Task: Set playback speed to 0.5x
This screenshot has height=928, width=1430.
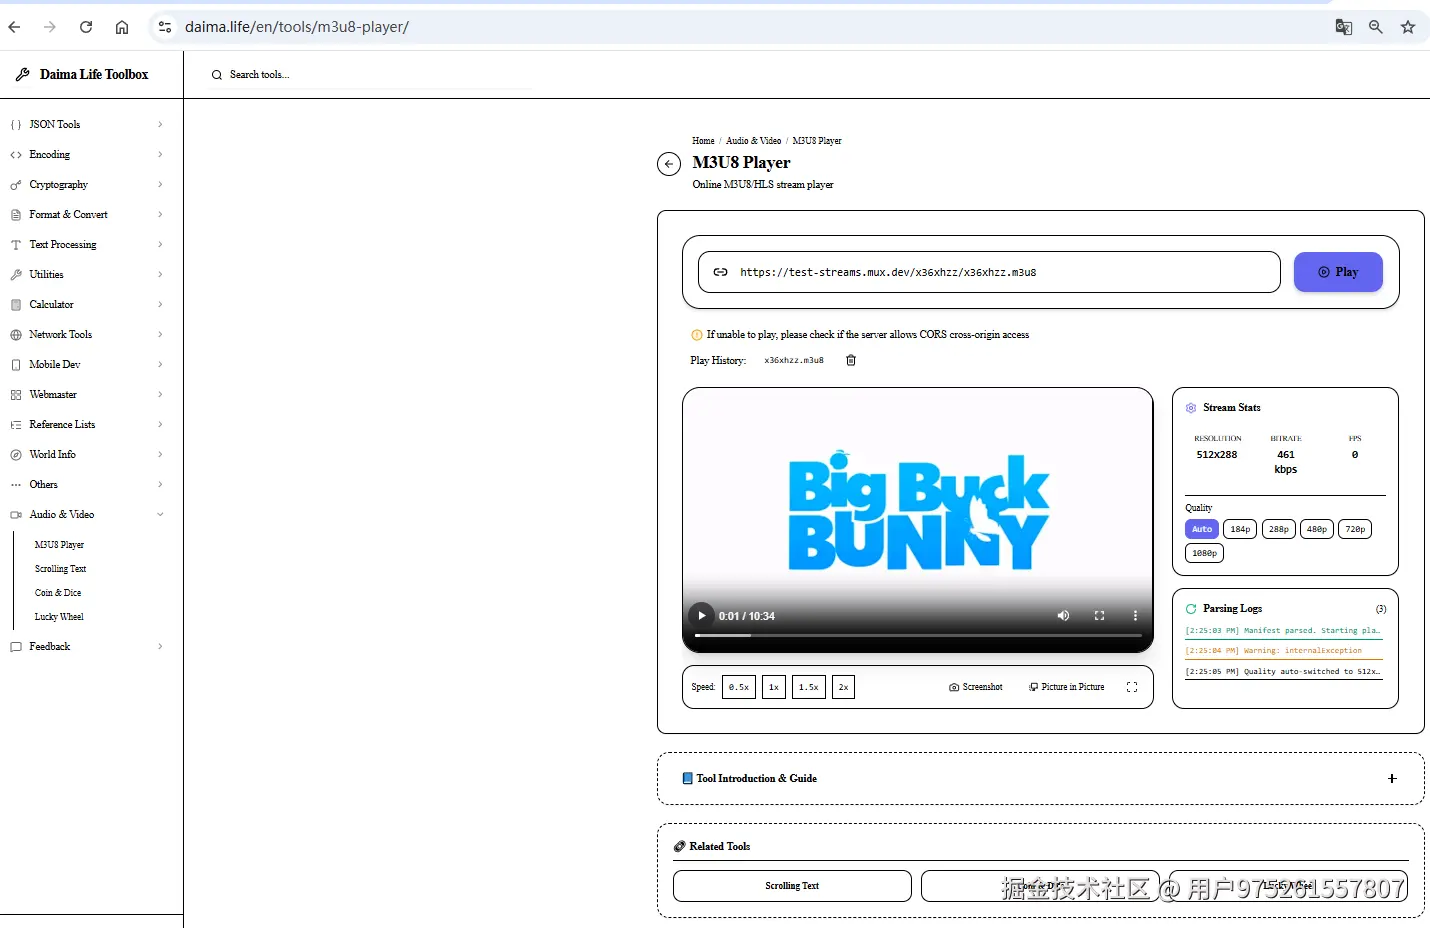Action: point(739,687)
